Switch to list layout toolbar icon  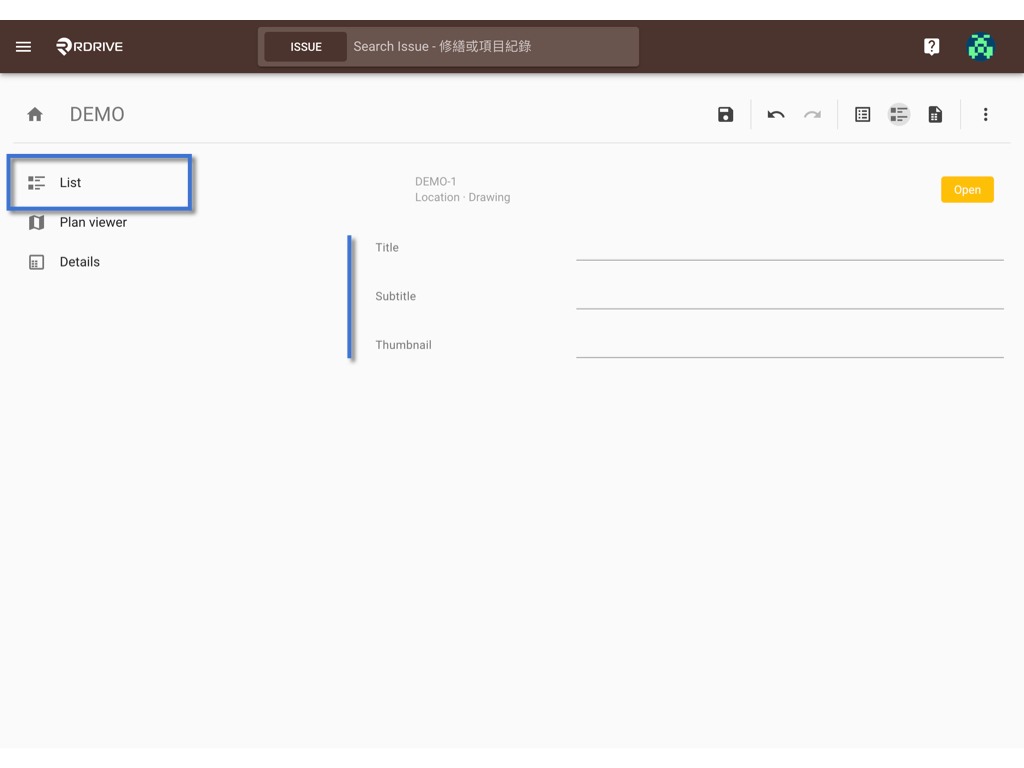899,115
